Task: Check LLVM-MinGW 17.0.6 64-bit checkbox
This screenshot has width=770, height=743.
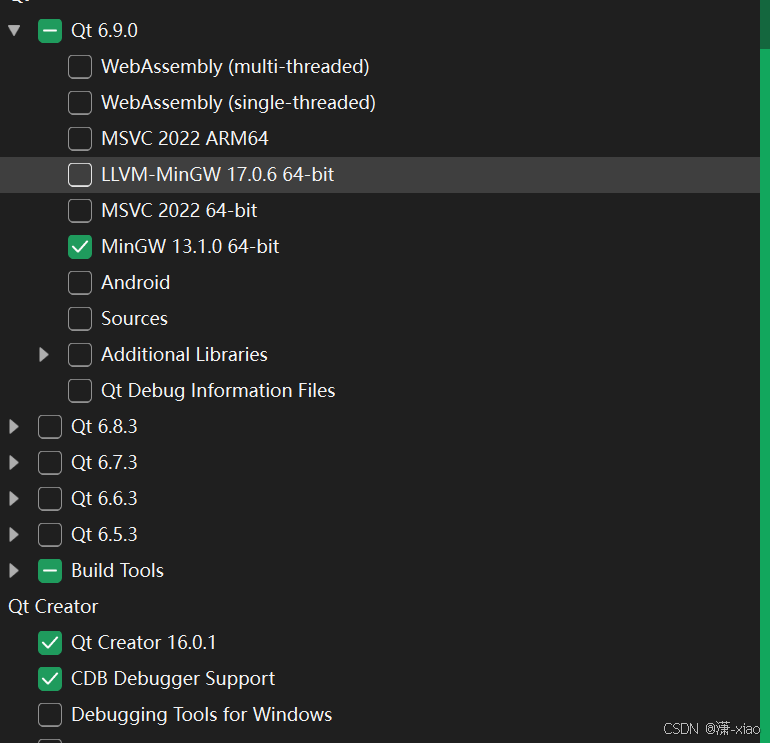Action: pos(80,175)
